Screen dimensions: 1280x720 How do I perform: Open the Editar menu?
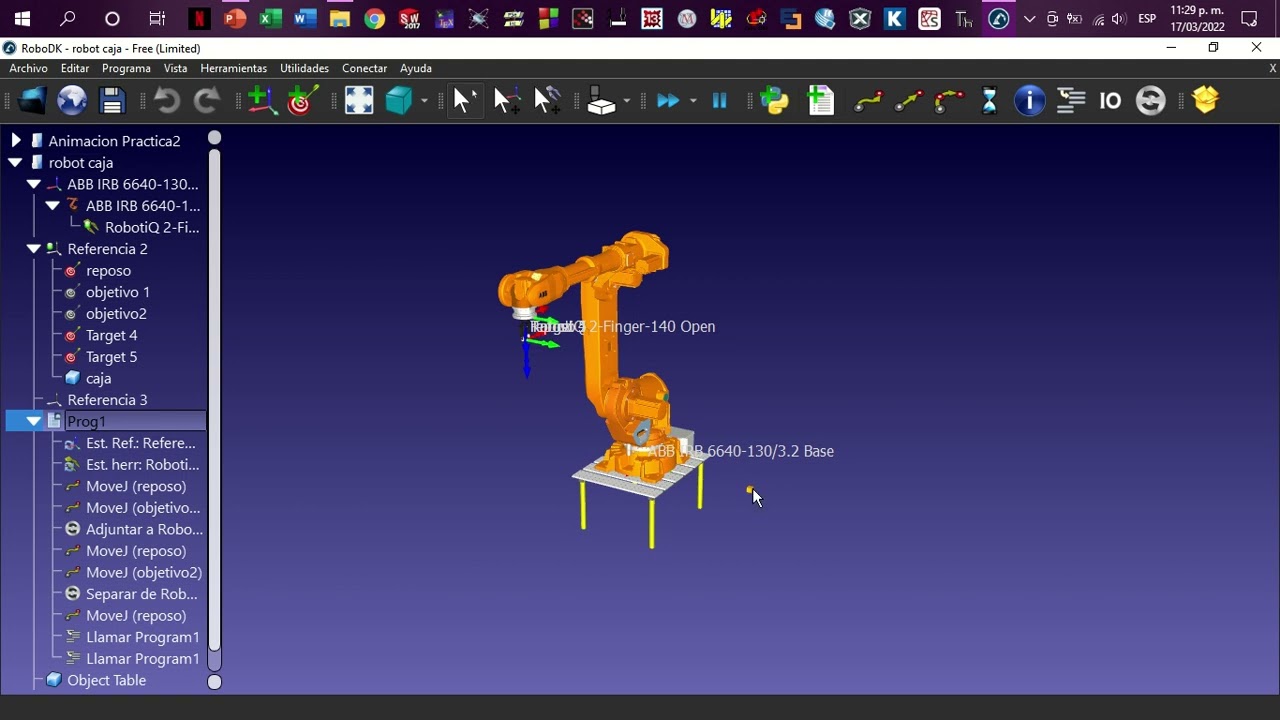75,68
